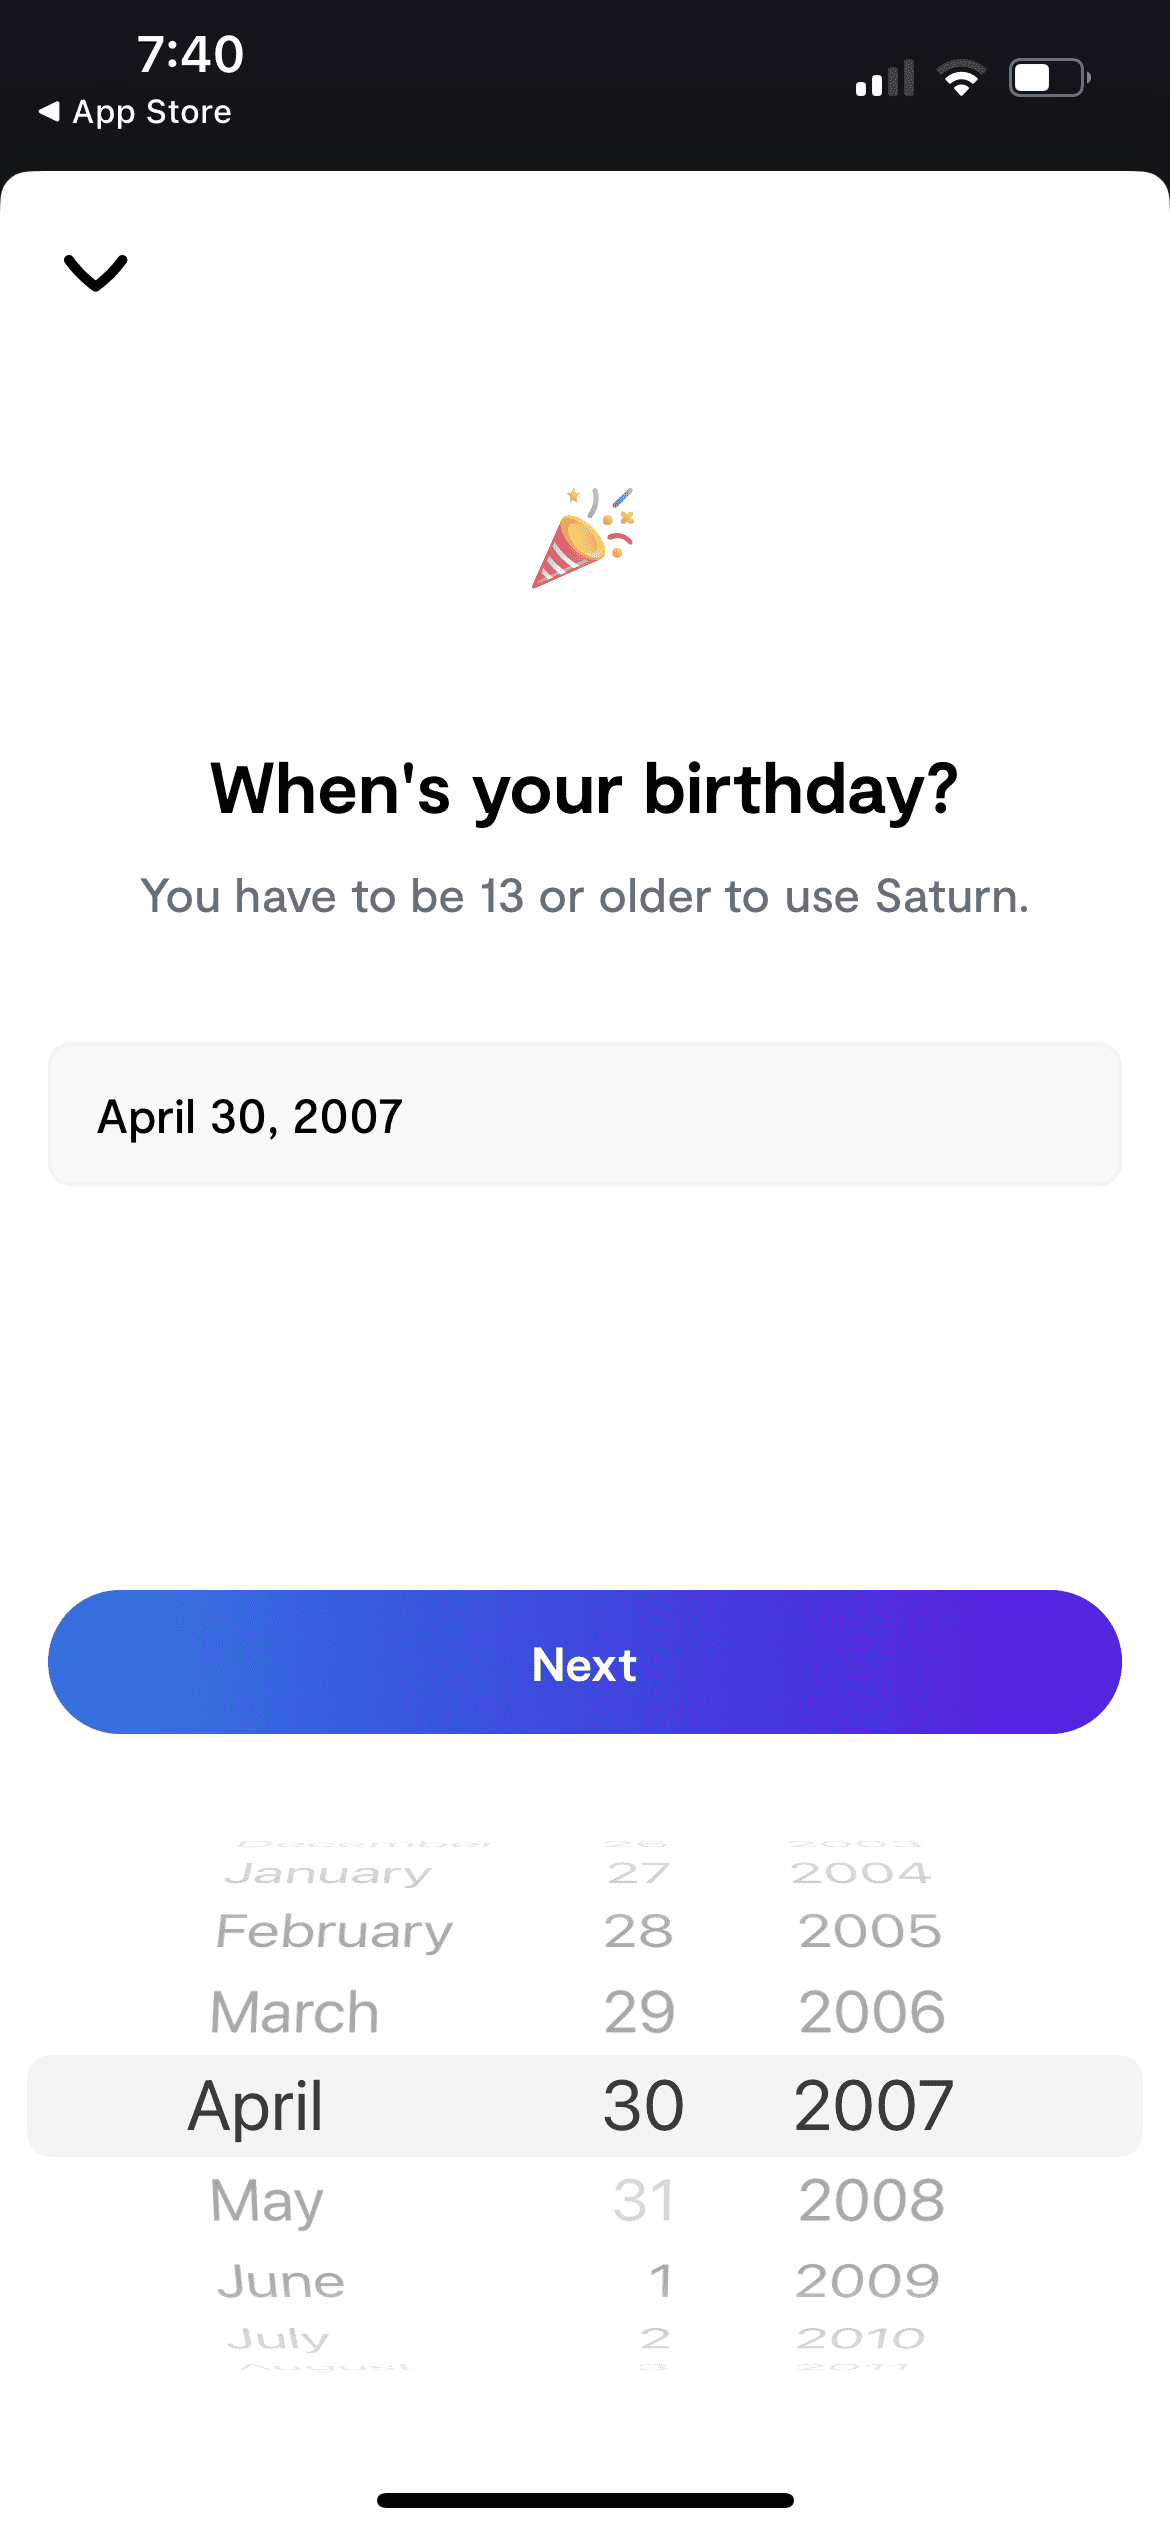Pick day 29 in the day wheel
This screenshot has height=2532, width=1170.
(640, 2011)
